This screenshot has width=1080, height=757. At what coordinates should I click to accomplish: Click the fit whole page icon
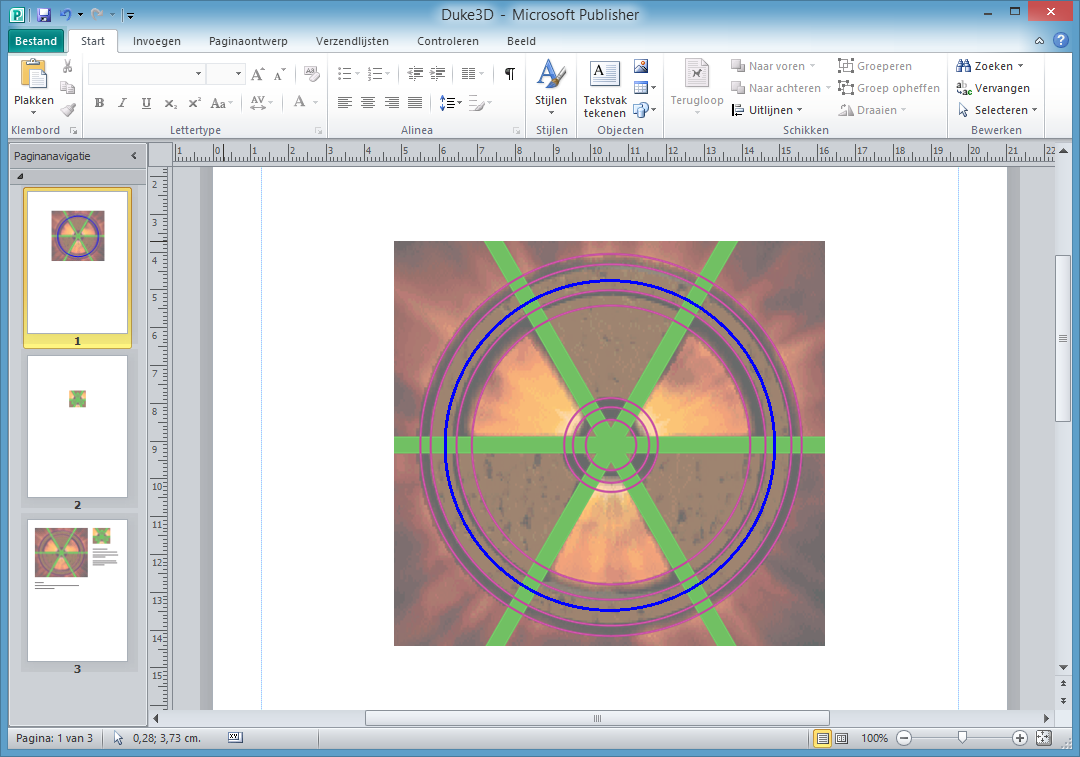[x=1043, y=738]
